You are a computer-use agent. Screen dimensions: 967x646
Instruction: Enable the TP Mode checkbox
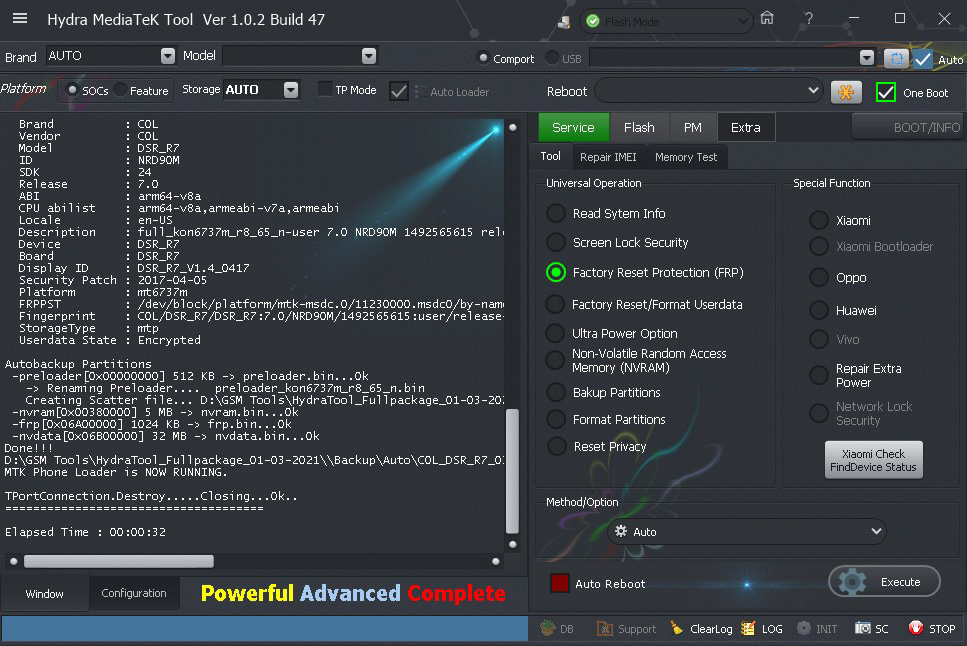pyautogui.click(x=324, y=89)
